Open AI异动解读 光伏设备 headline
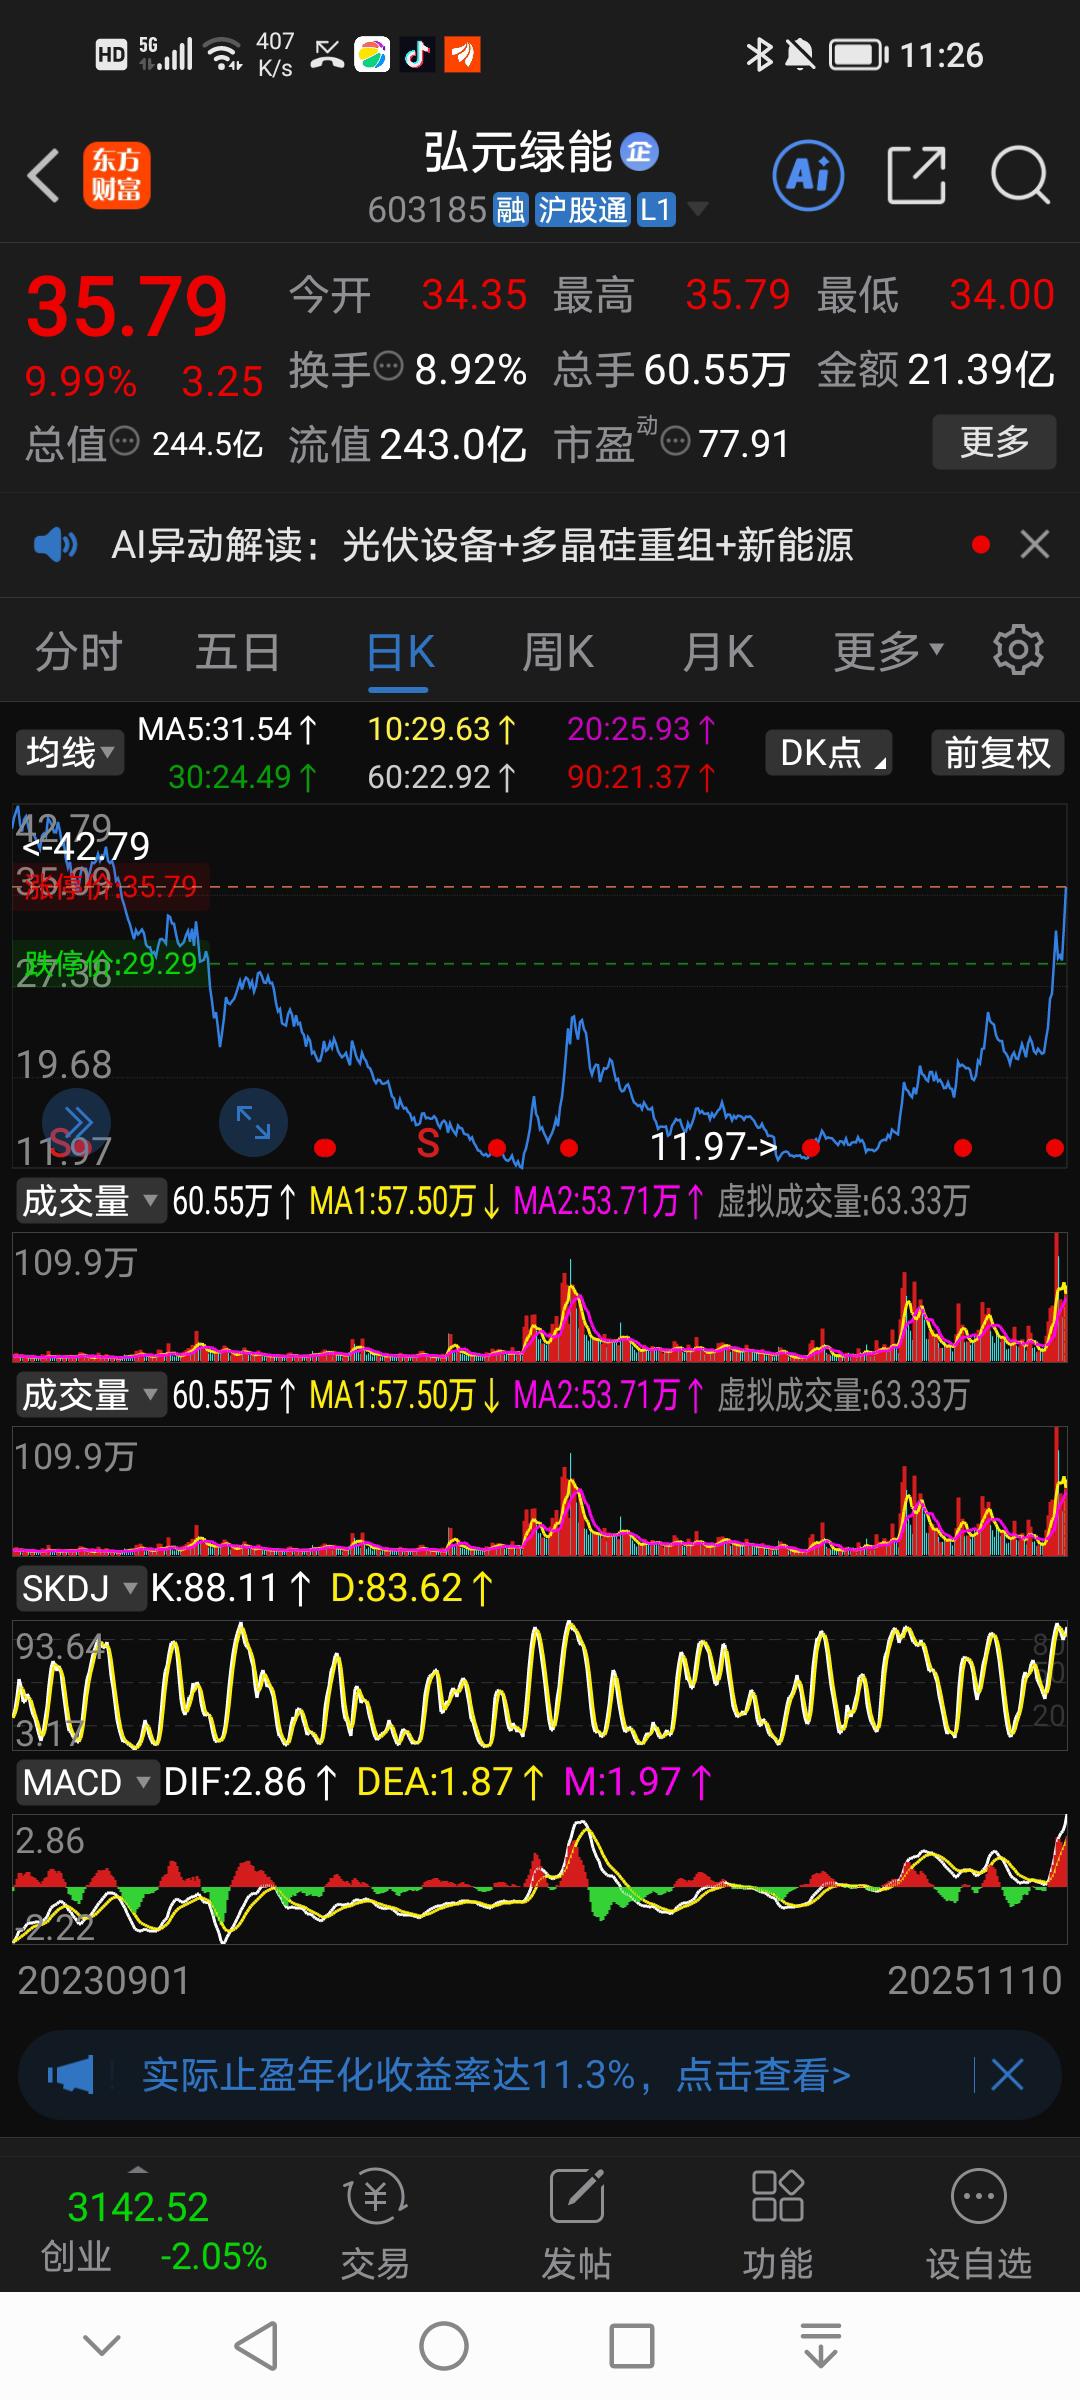This screenshot has height=2400, width=1080. point(482,545)
